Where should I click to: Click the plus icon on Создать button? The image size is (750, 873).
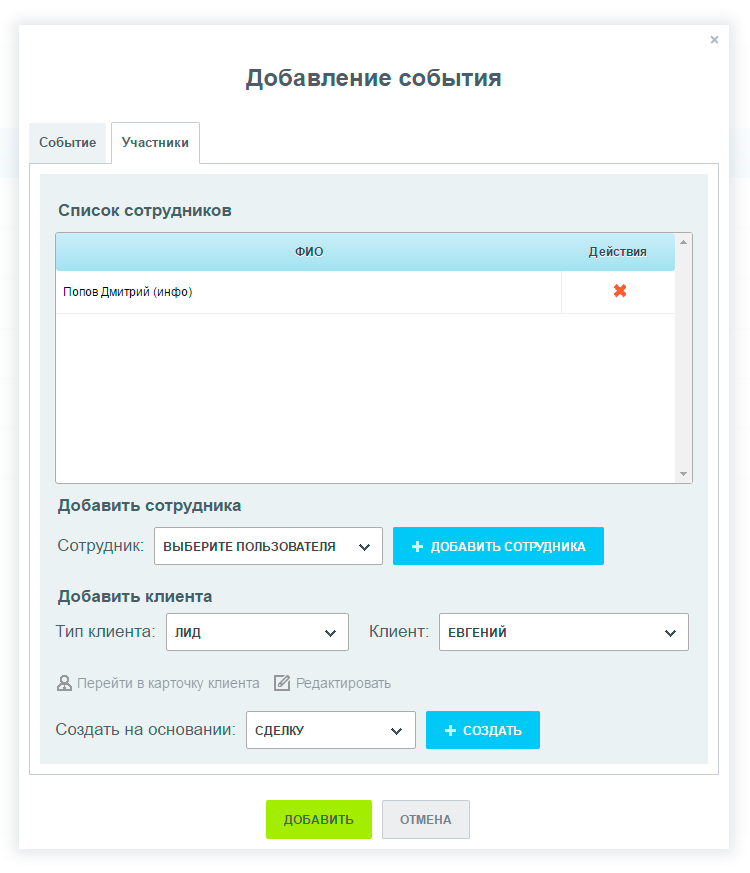point(450,731)
